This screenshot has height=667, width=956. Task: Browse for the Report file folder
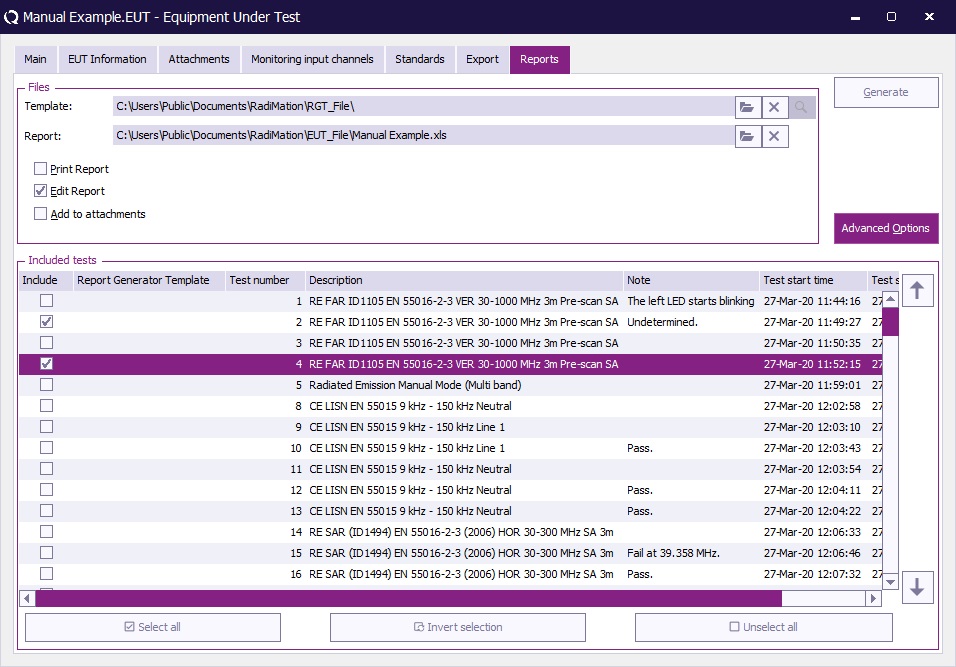(747, 136)
